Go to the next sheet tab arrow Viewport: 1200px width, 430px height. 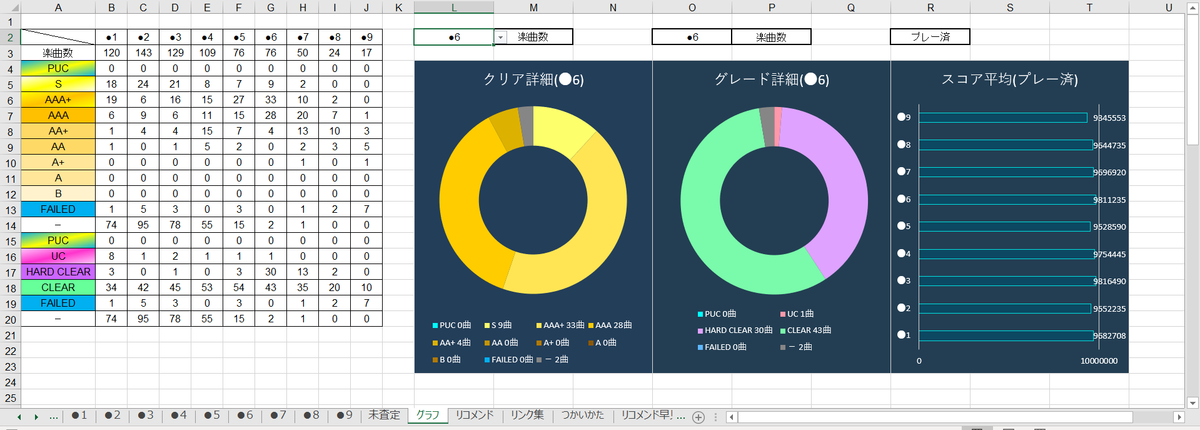tap(38, 416)
